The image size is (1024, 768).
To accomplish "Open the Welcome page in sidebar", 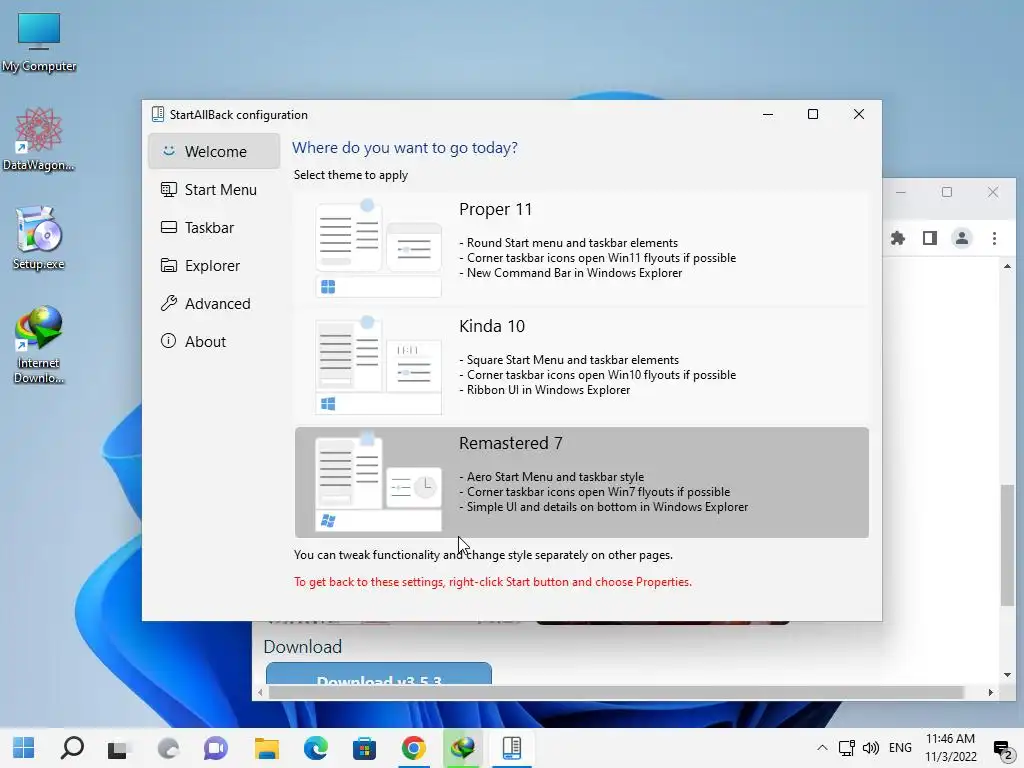I will tap(214, 152).
